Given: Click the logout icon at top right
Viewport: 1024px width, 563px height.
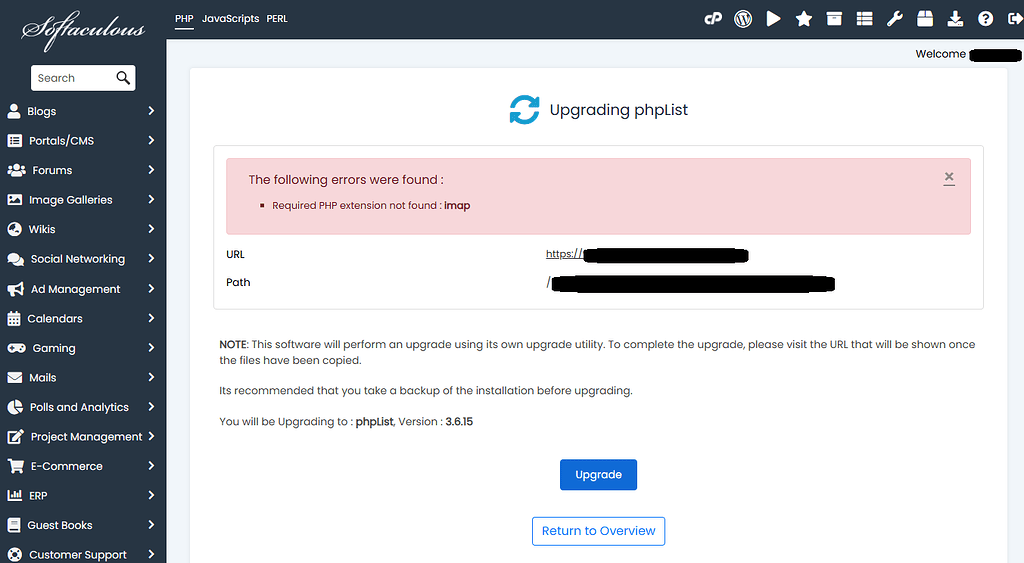Looking at the screenshot, I should 1015,19.
